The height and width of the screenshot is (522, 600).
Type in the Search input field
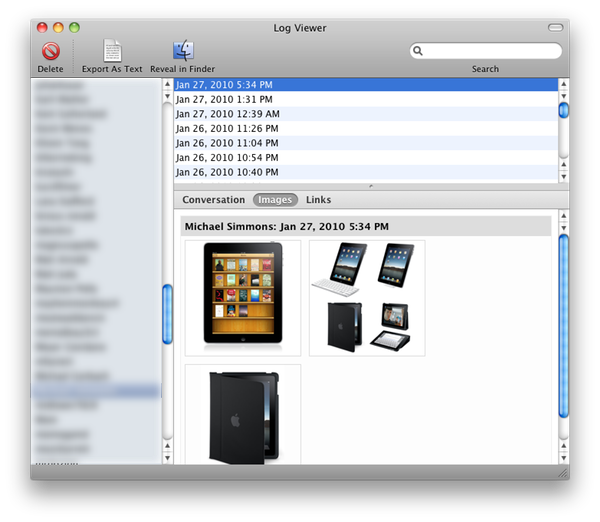(490, 51)
